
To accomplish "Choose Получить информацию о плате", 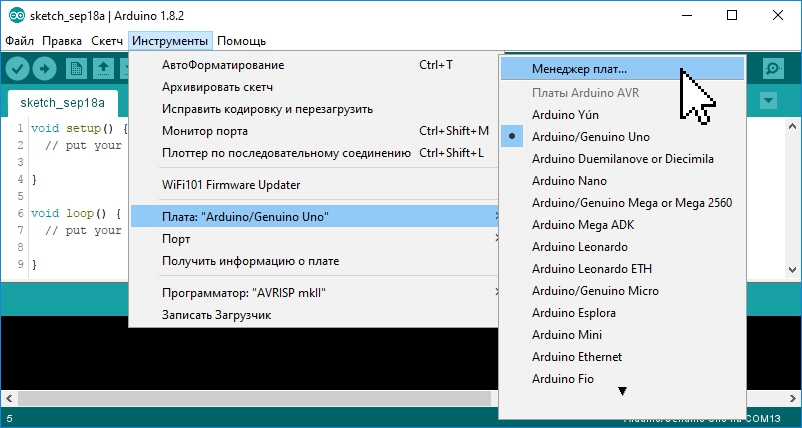I will [314, 261].
